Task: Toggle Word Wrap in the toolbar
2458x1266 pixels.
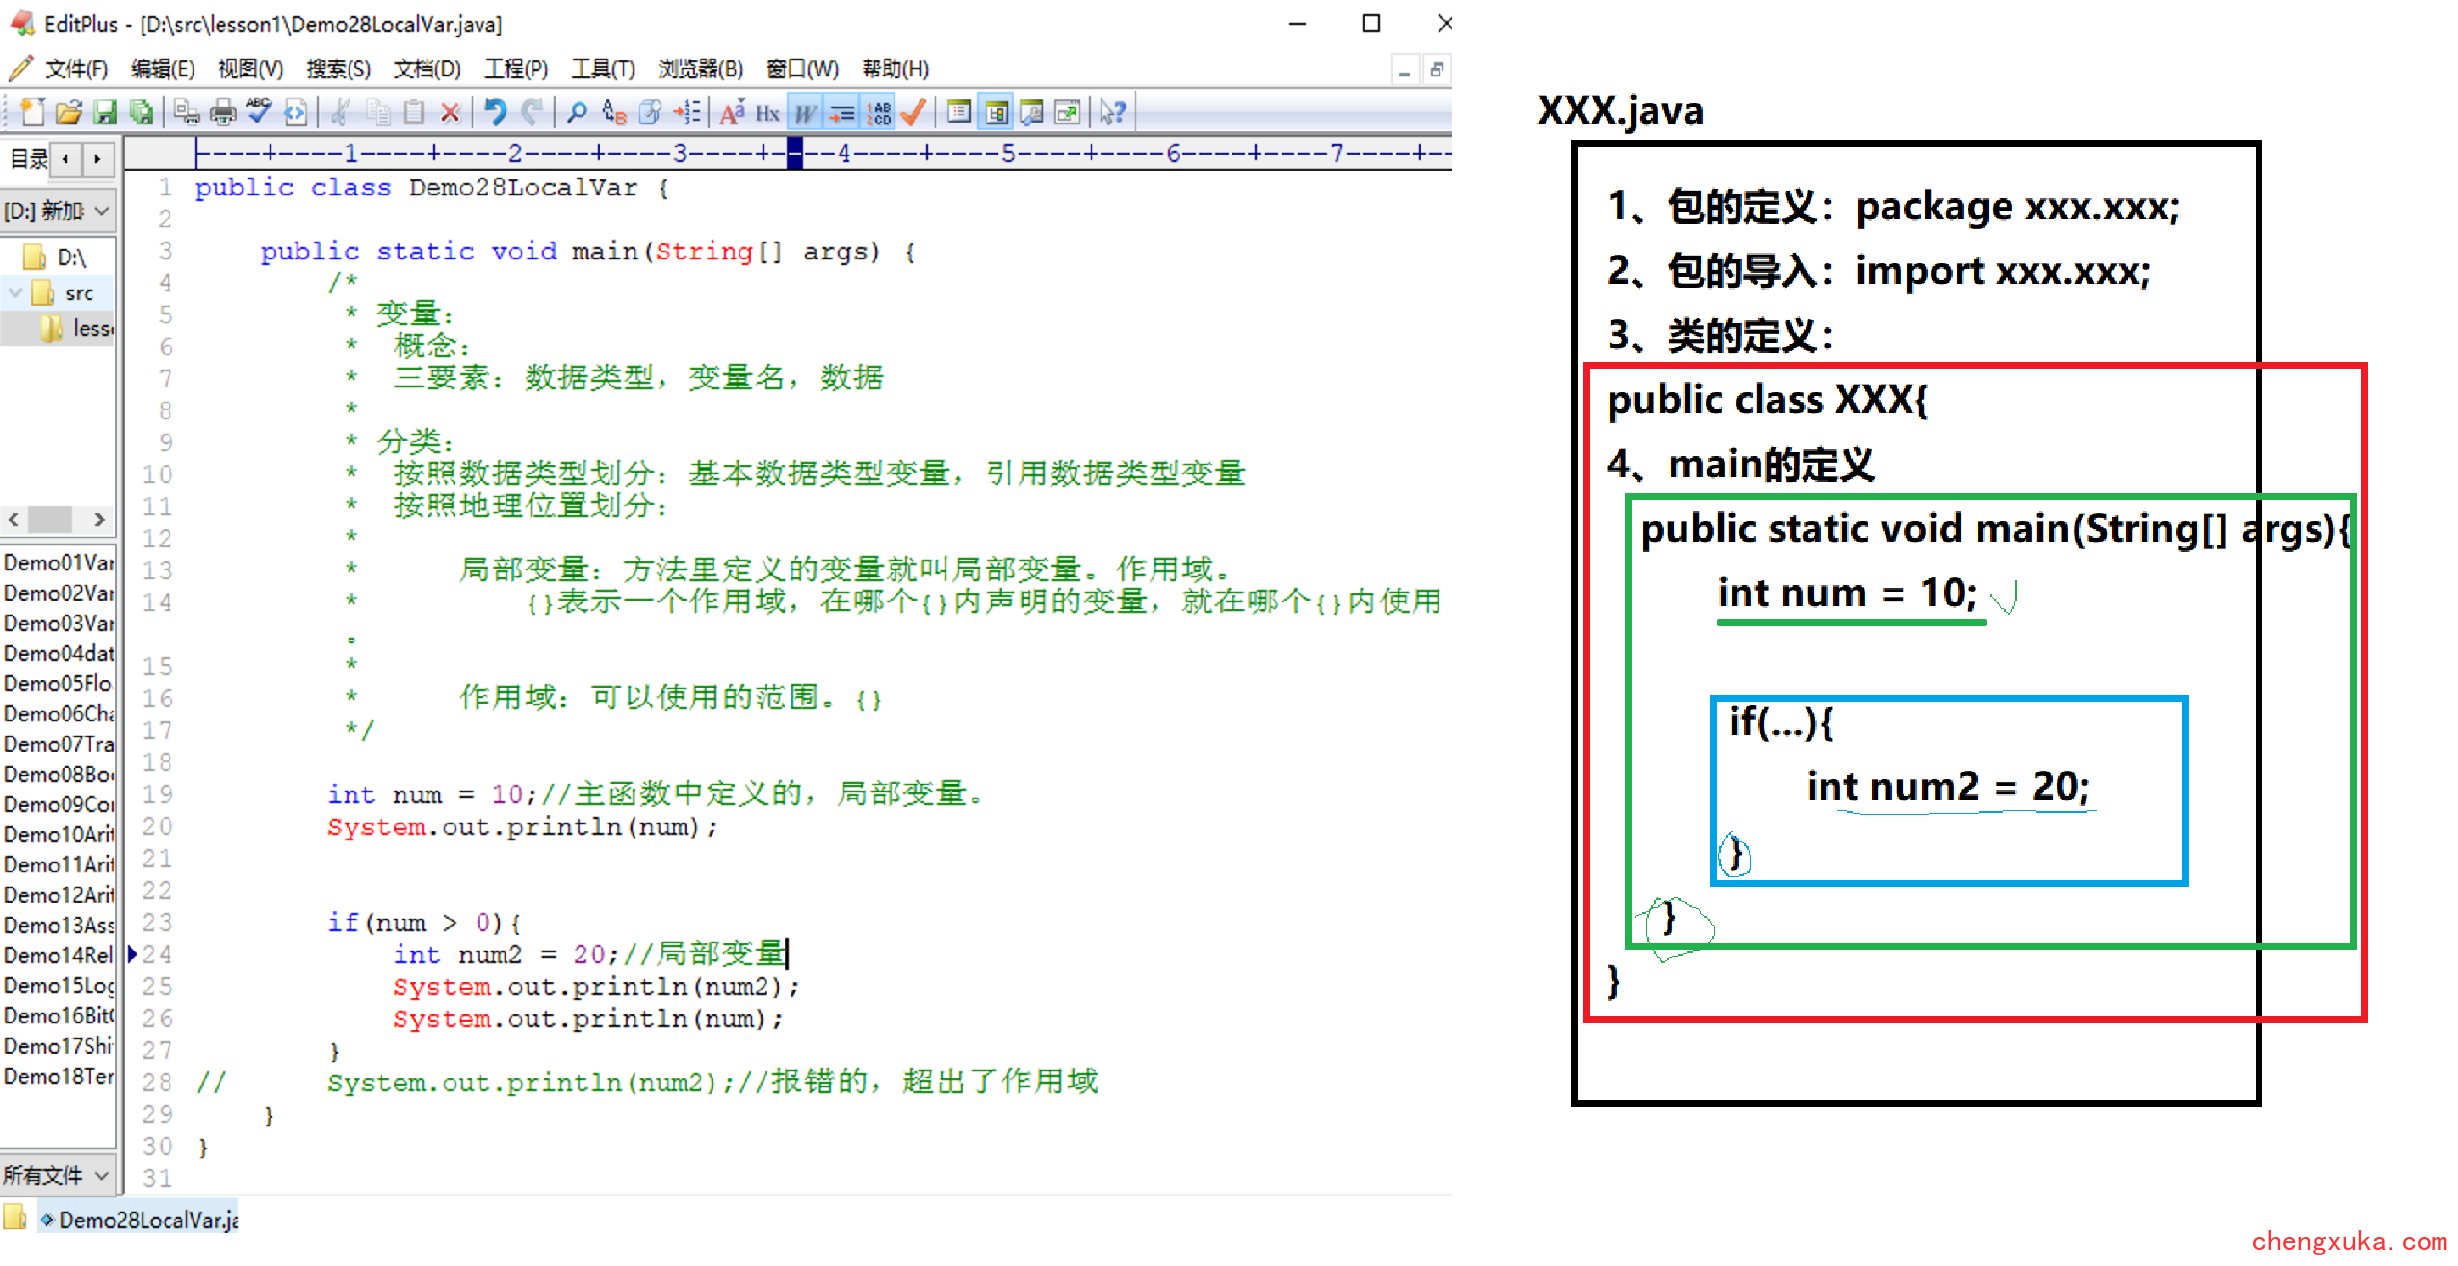Action: (x=805, y=112)
